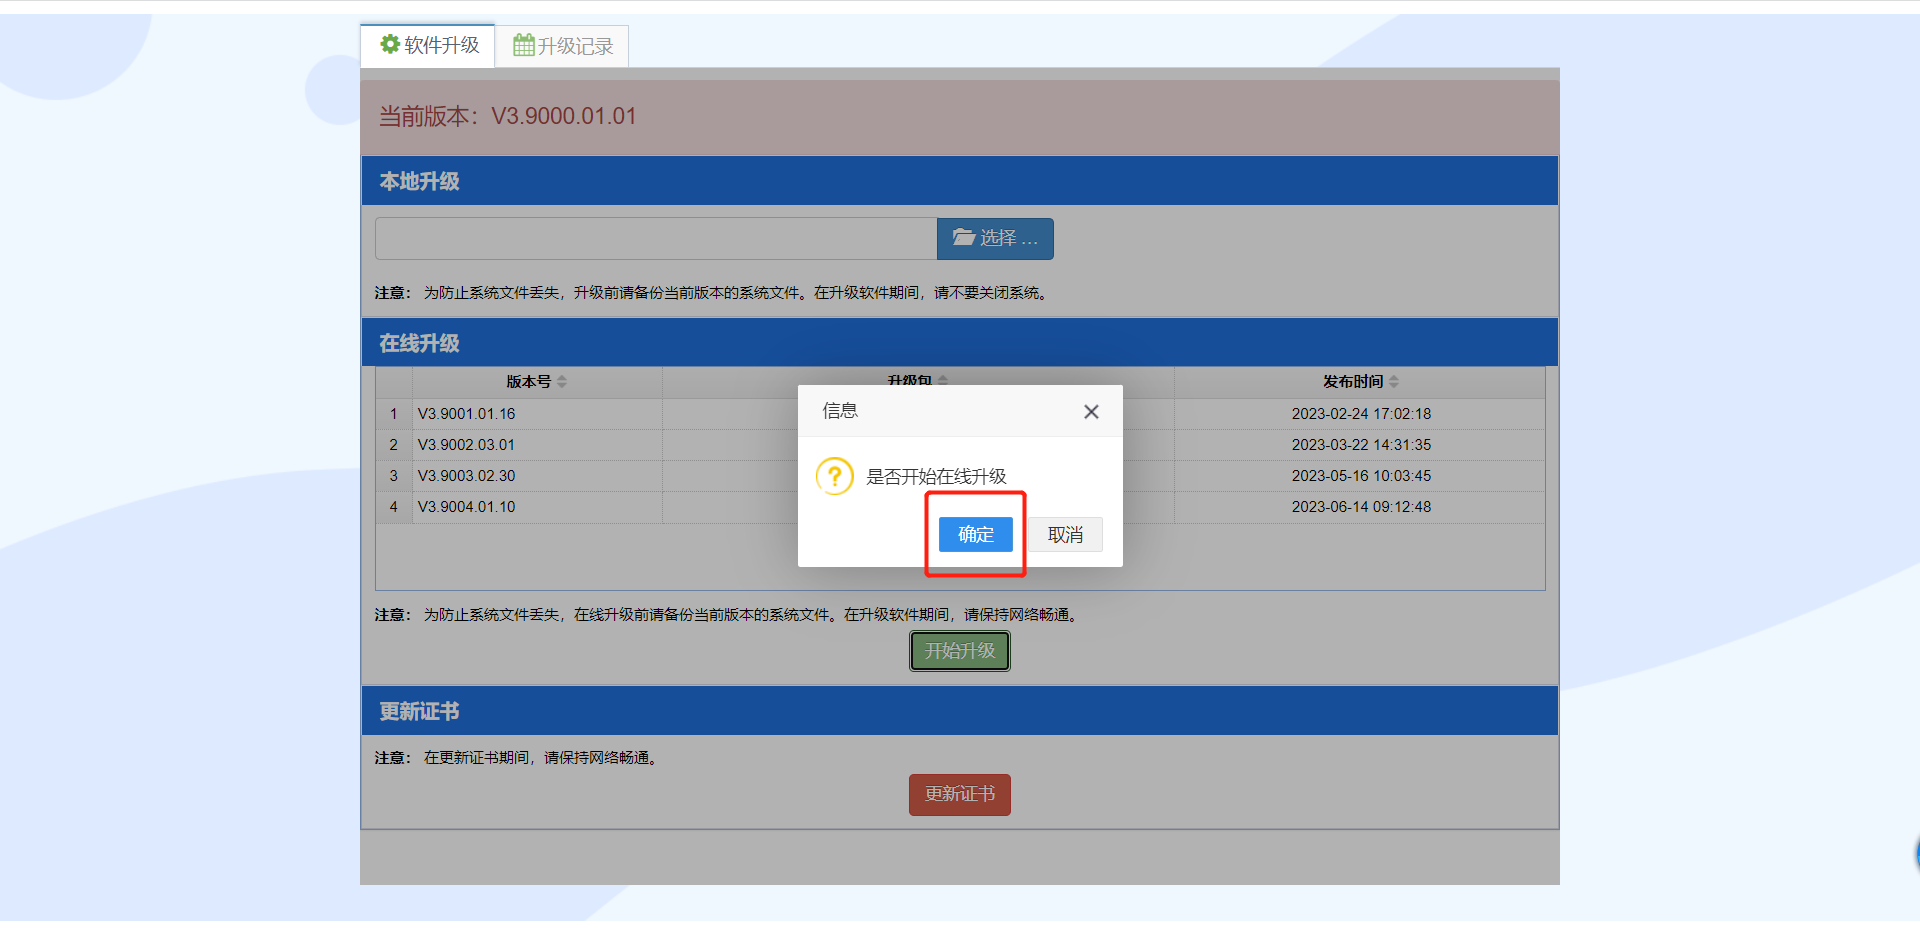Image resolution: width=1920 pixels, height=942 pixels.
Task: Switch to the 软件升级 tab
Action: pos(428,46)
